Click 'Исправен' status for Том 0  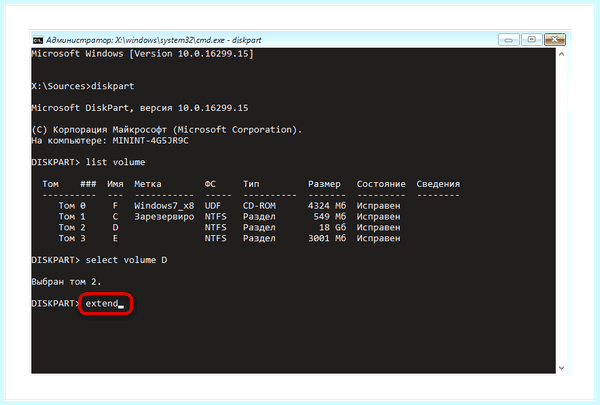tap(378, 206)
